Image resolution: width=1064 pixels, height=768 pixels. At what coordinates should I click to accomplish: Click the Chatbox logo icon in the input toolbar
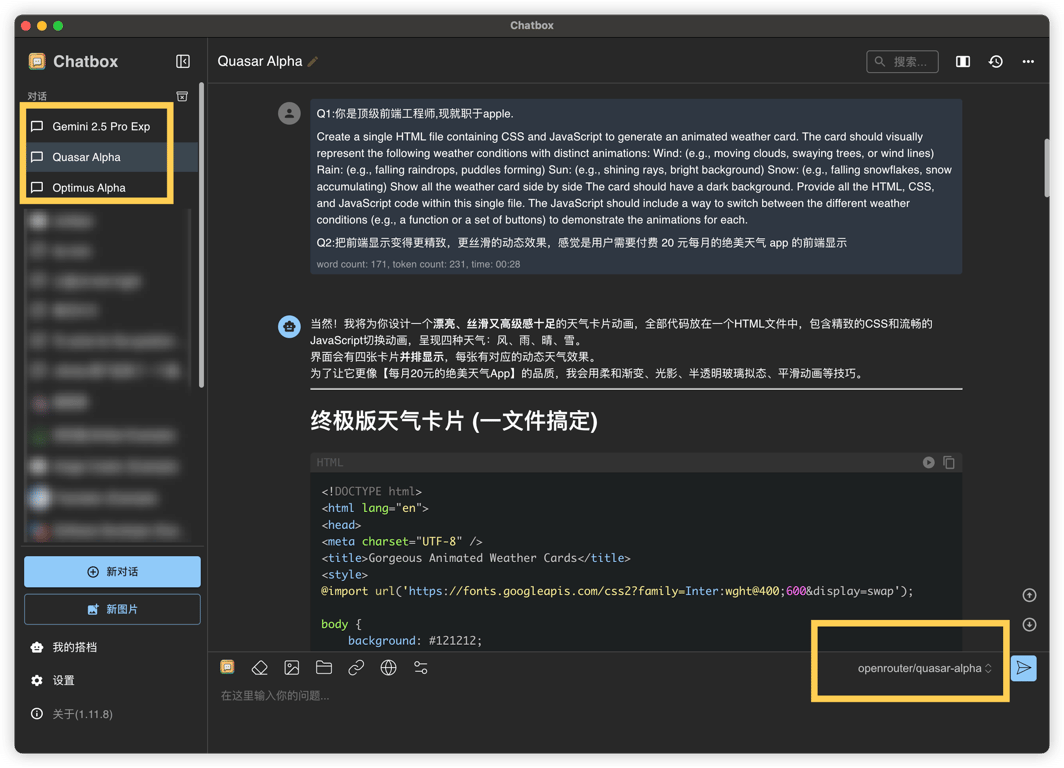point(227,668)
